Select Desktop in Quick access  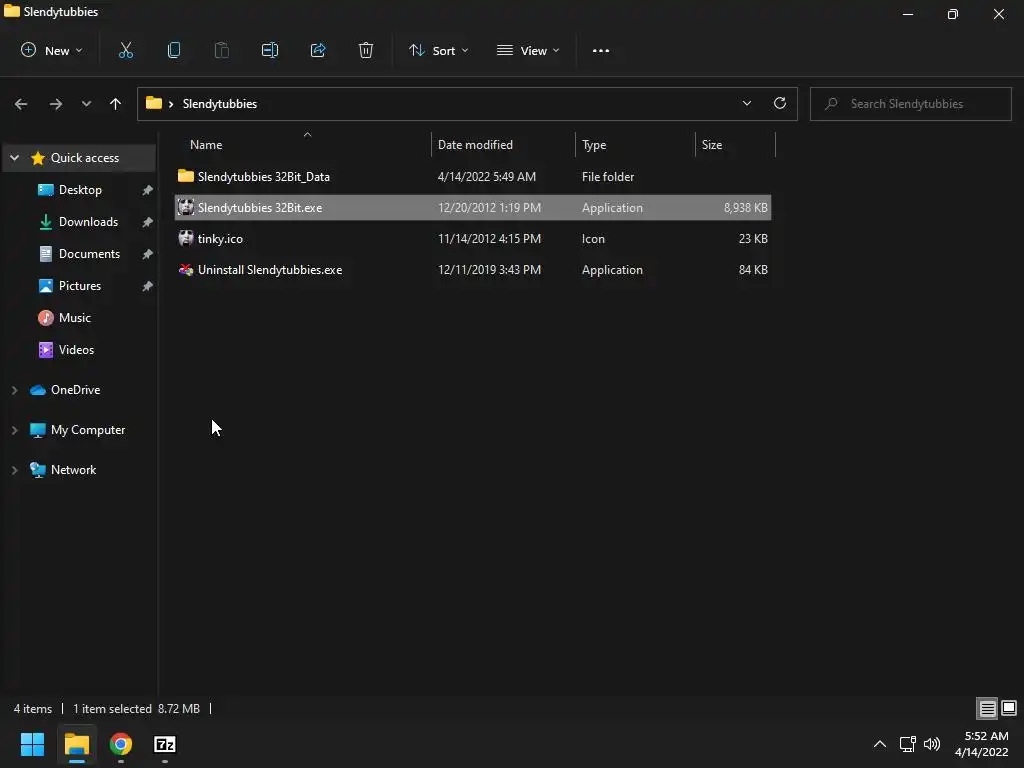tap(80, 189)
